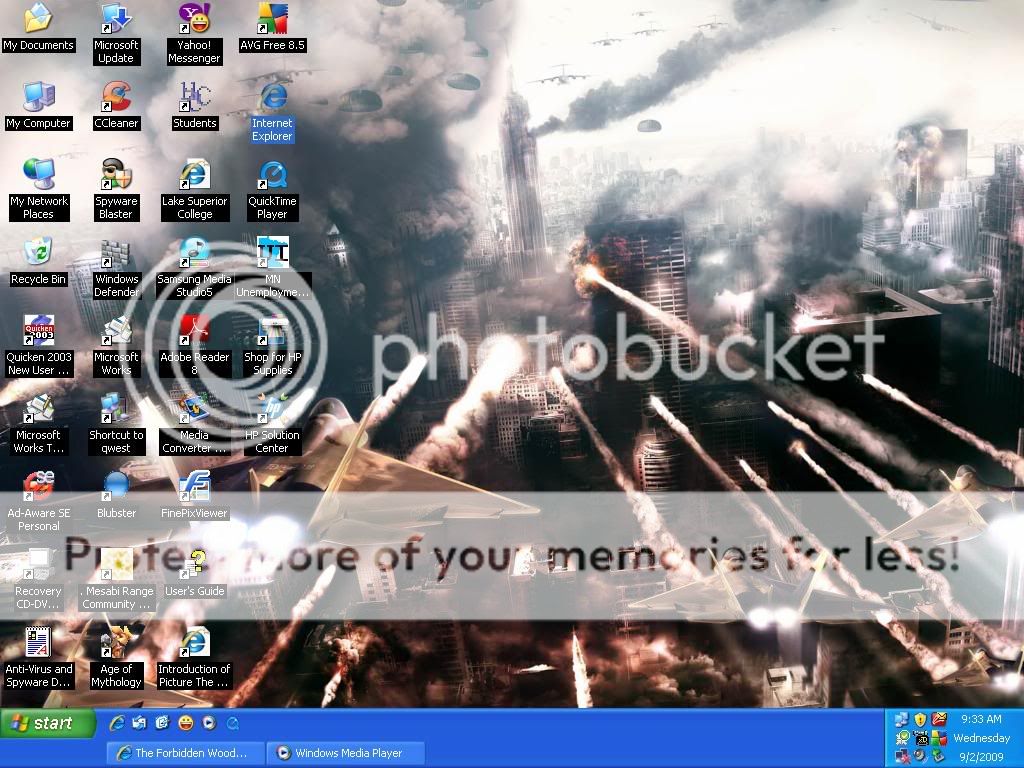Launch Yahoo Messenger smiley from Quick Launch
The width and height of the screenshot is (1024, 768).
pyautogui.click(x=185, y=723)
